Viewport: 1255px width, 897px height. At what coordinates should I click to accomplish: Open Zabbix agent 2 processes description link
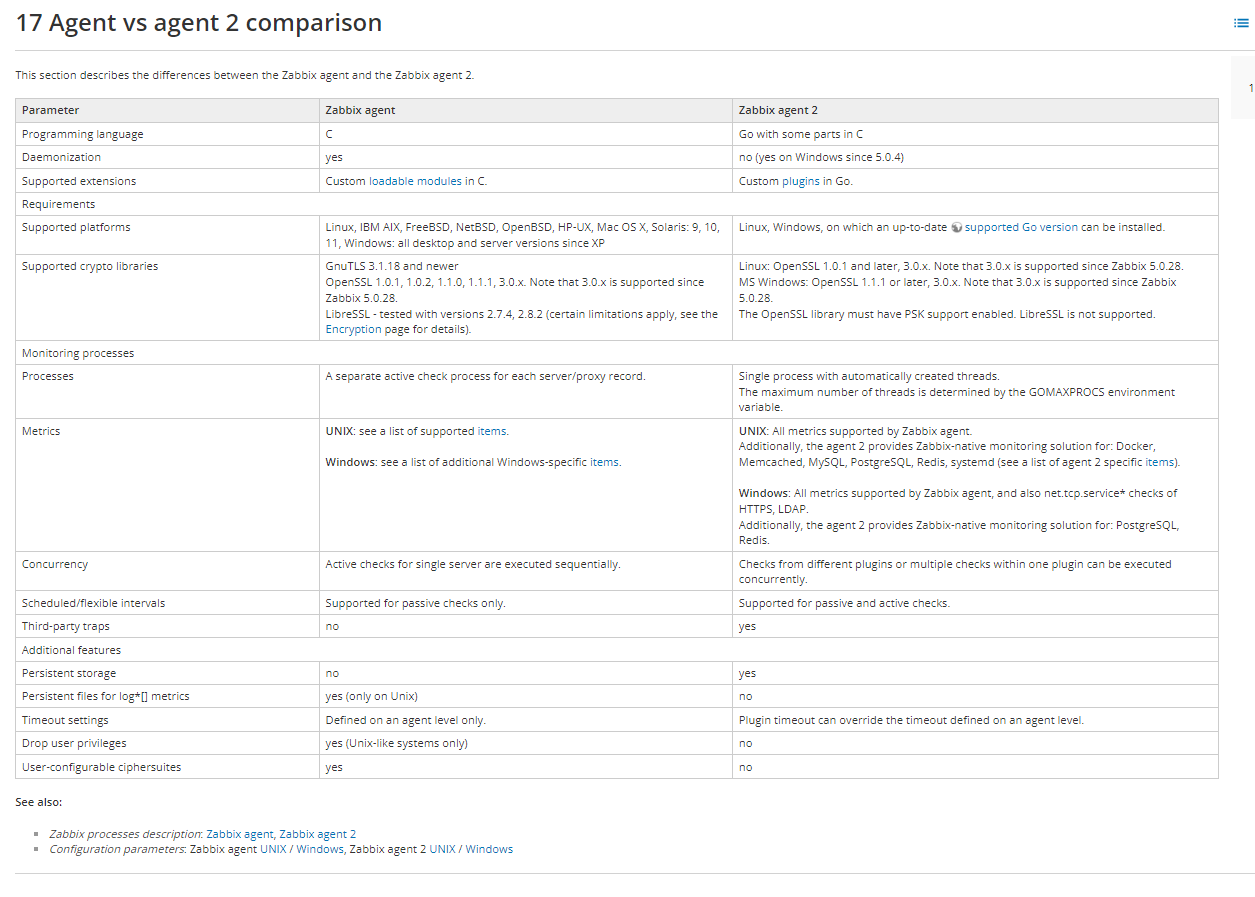click(x=318, y=834)
